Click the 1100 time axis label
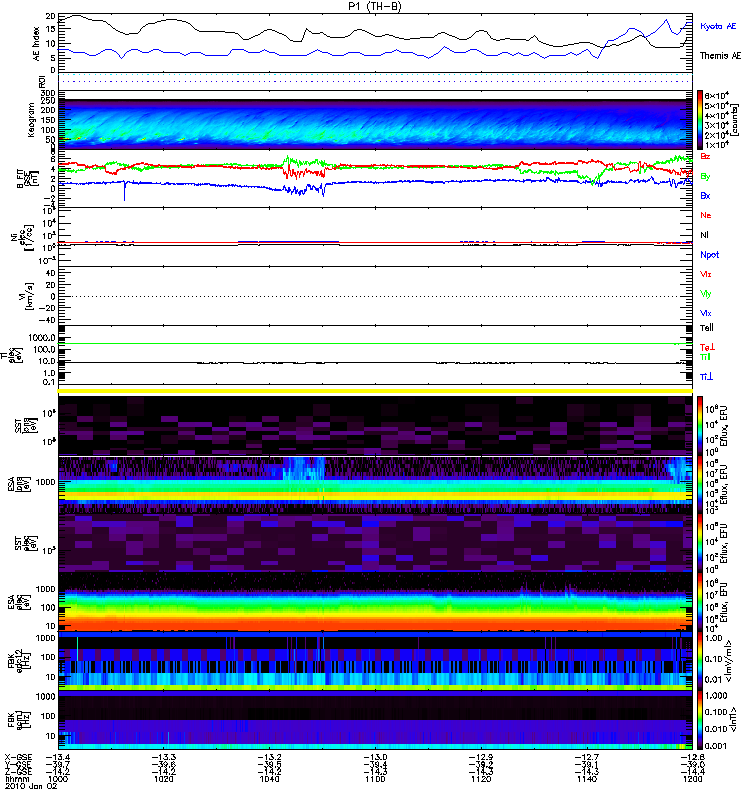 point(375,779)
